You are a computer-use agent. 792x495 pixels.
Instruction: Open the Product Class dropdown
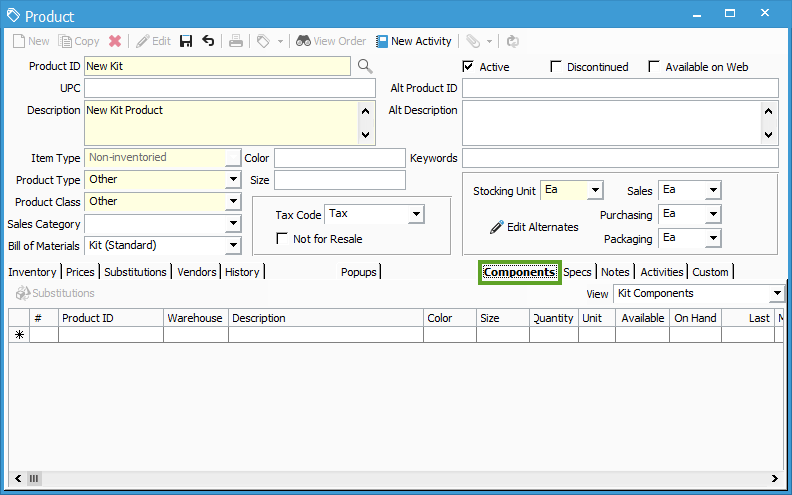(233, 202)
